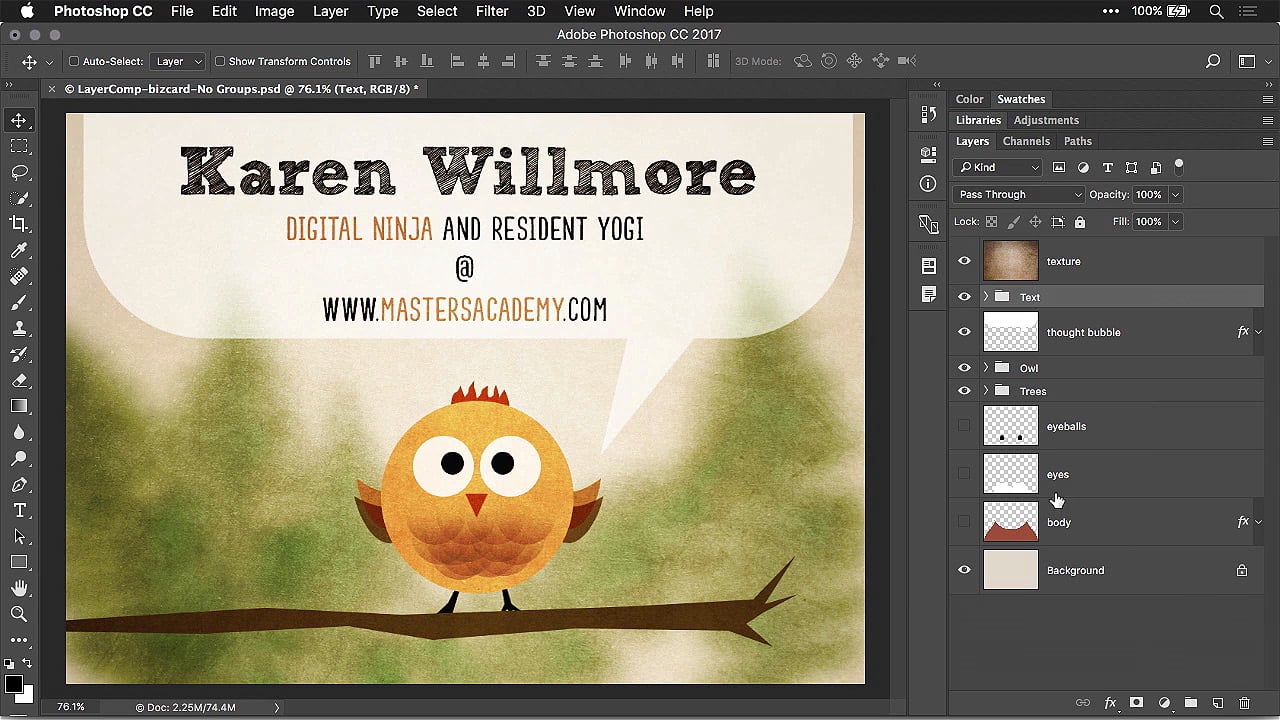This screenshot has width=1280, height=720.
Task: Open the Layer menu
Action: click(330, 11)
